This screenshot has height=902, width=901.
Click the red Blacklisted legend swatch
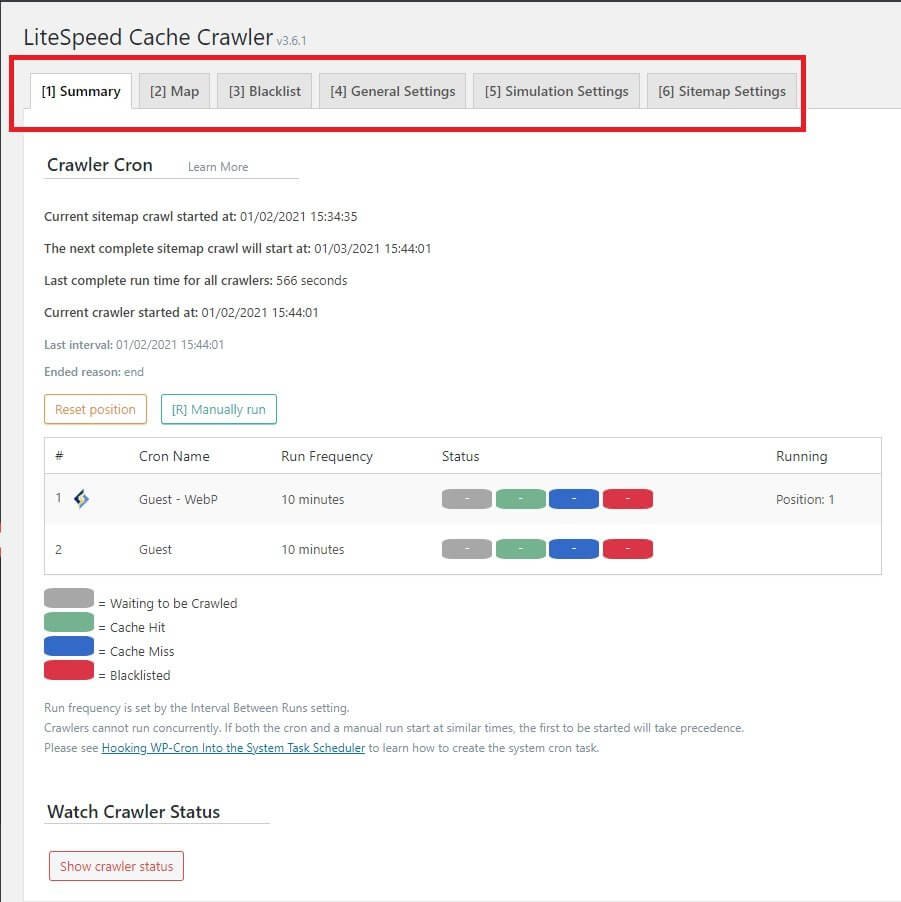[x=69, y=670]
